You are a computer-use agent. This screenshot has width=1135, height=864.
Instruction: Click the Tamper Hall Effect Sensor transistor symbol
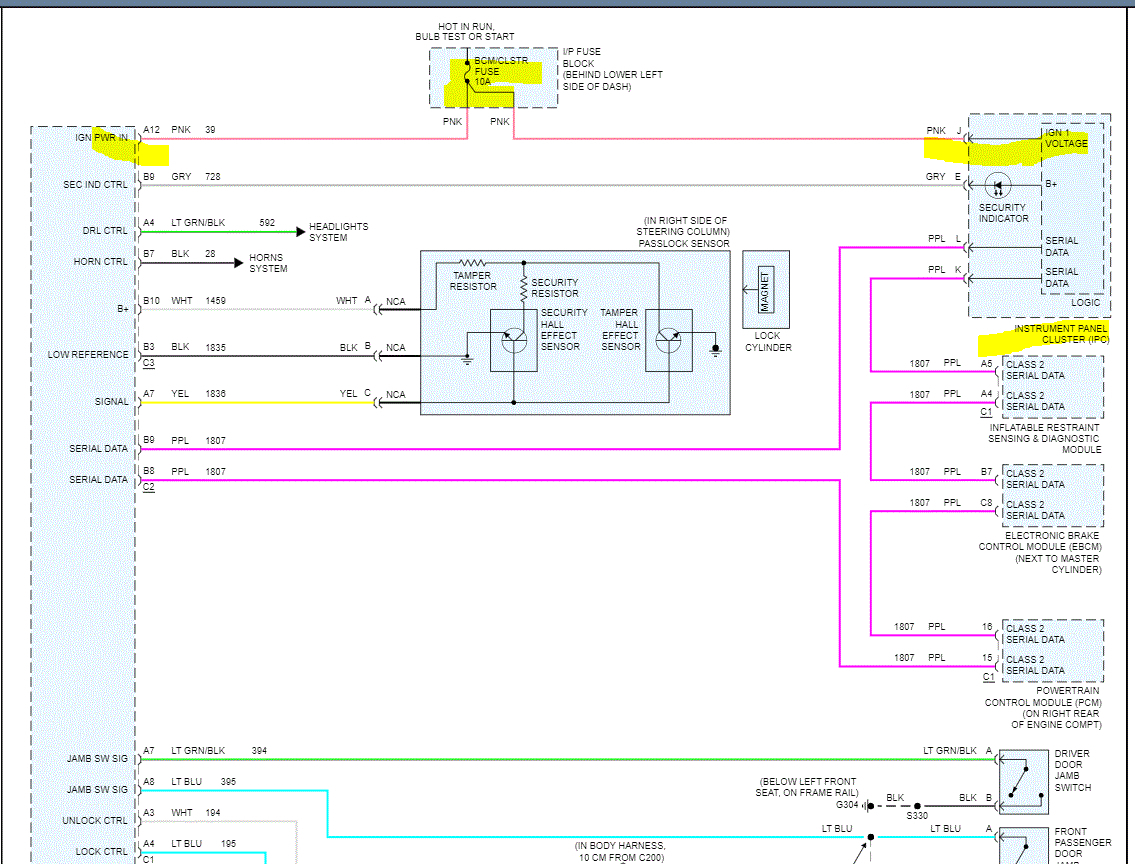point(667,340)
